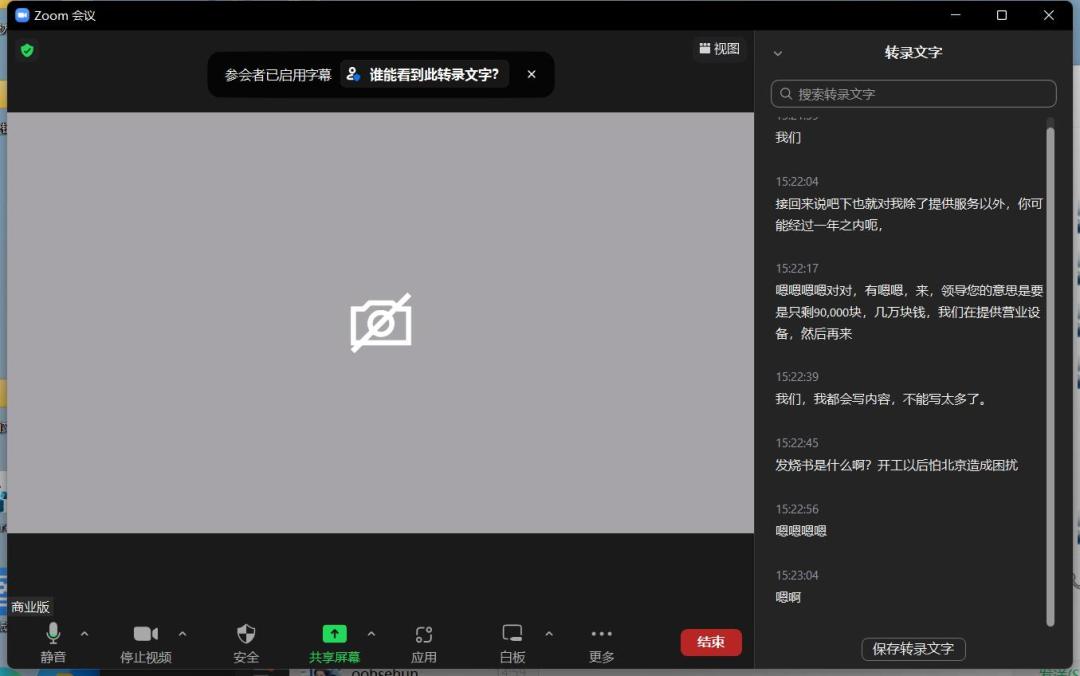Expand whiteboard options arrow beside 白板

click(549, 633)
